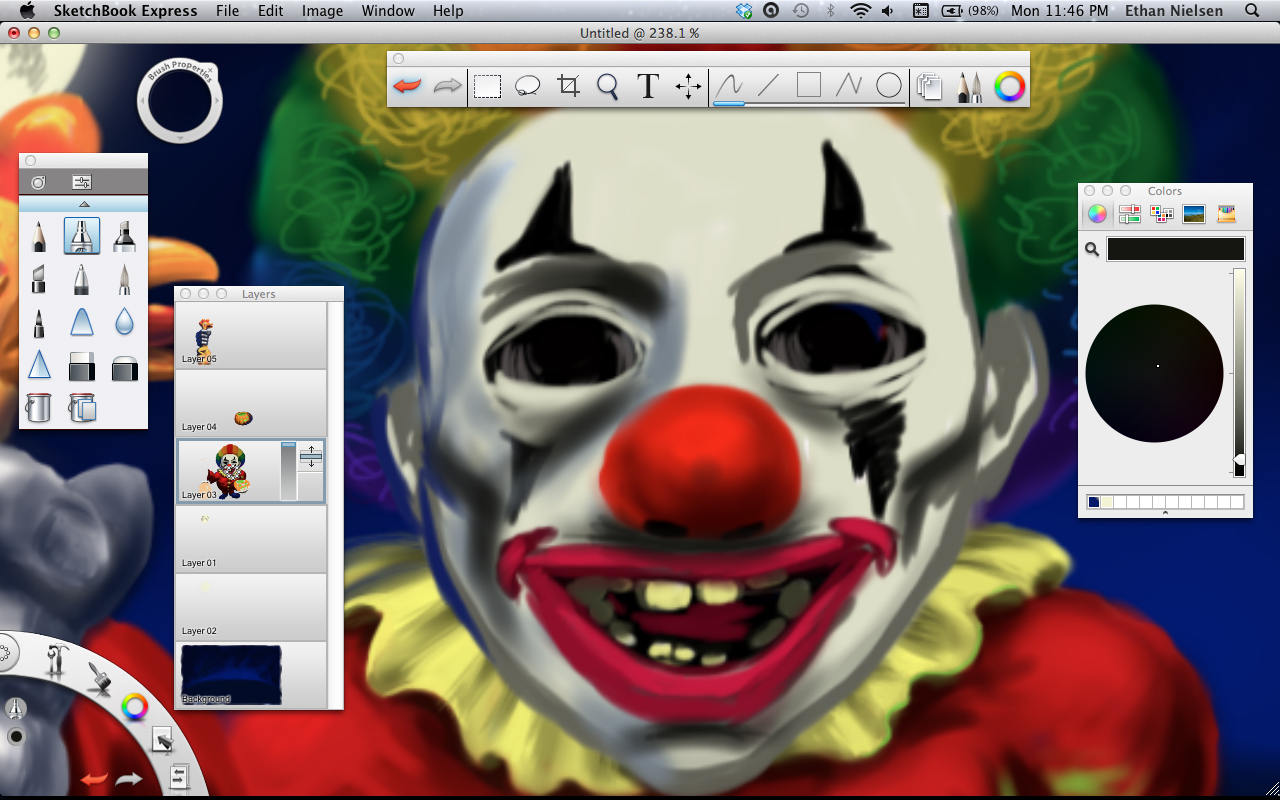Select the Soft Eraser
The width and height of the screenshot is (1280, 800).
tap(124, 368)
